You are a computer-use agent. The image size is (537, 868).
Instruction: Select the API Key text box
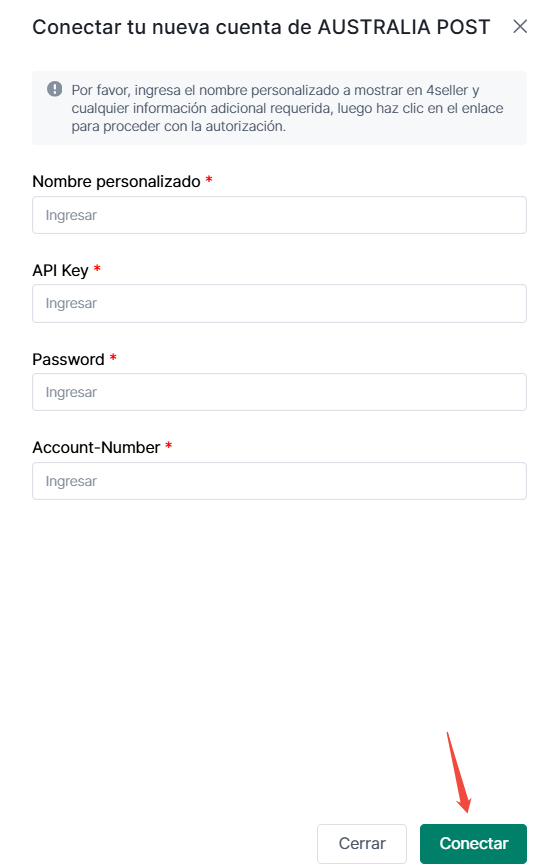click(279, 303)
